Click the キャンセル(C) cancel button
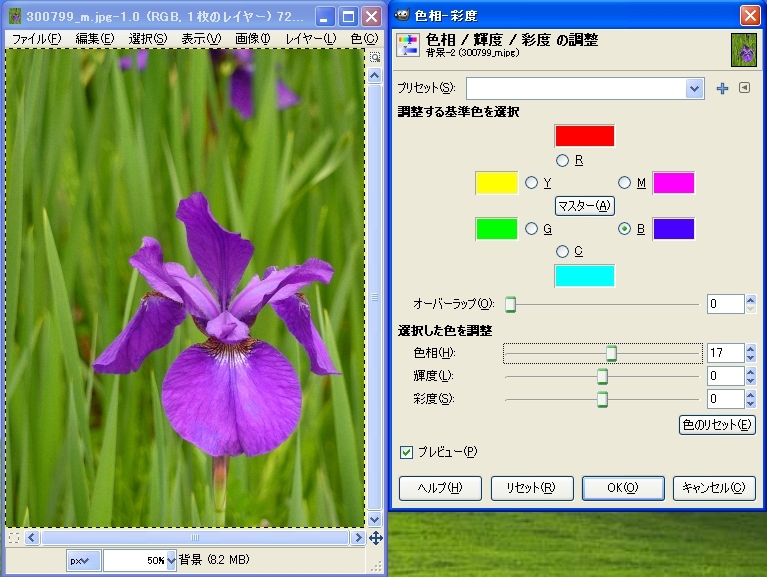This screenshot has width=767, height=577. 714,488
